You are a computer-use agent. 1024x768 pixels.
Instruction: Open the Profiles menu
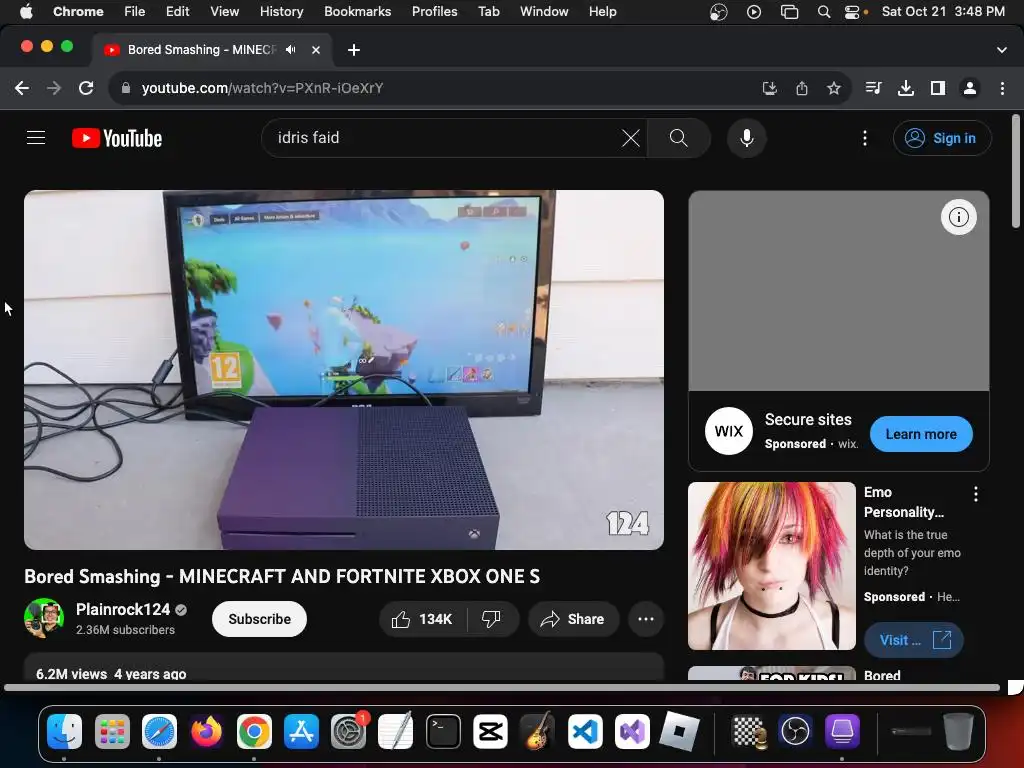pos(434,11)
